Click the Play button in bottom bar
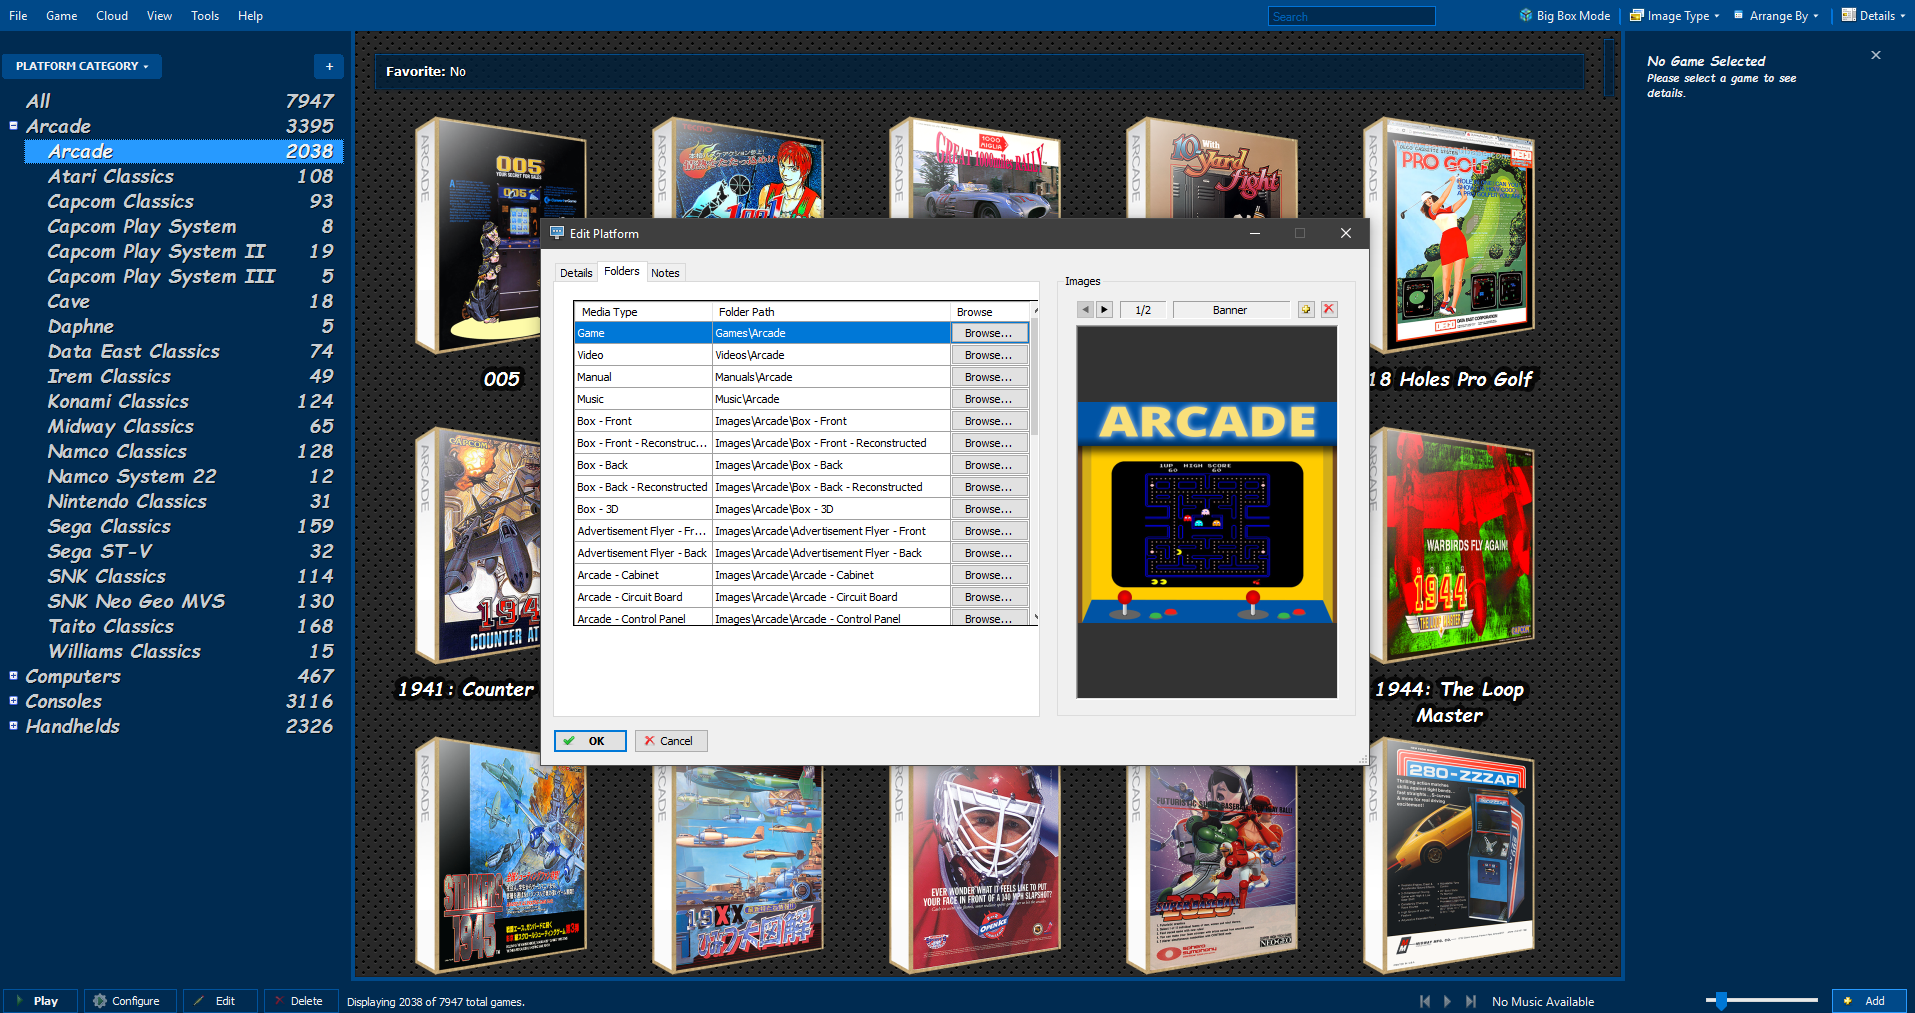The height and width of the screenshot is (1013, 1915). pyautogui.click(x=40, y=1001)
